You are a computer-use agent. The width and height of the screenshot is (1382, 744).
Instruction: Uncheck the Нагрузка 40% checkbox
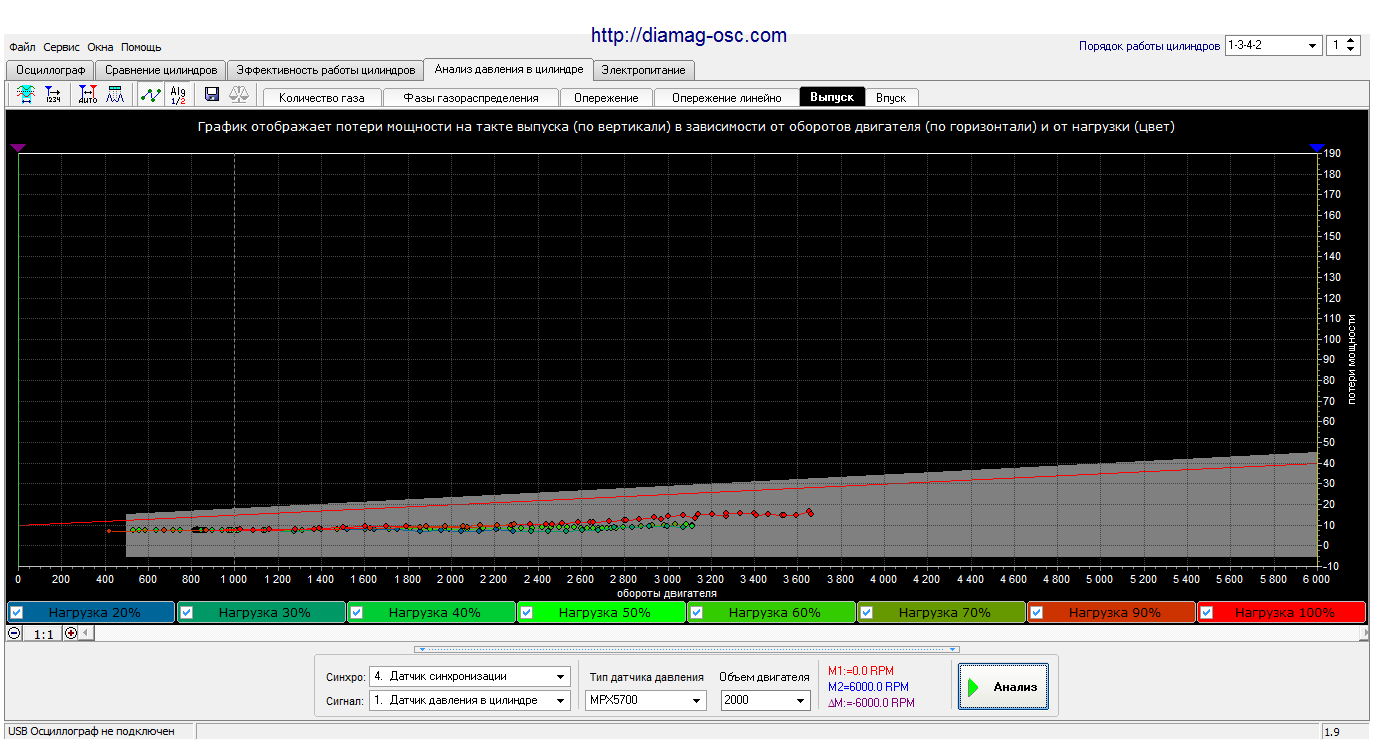[x=357, y=612]
